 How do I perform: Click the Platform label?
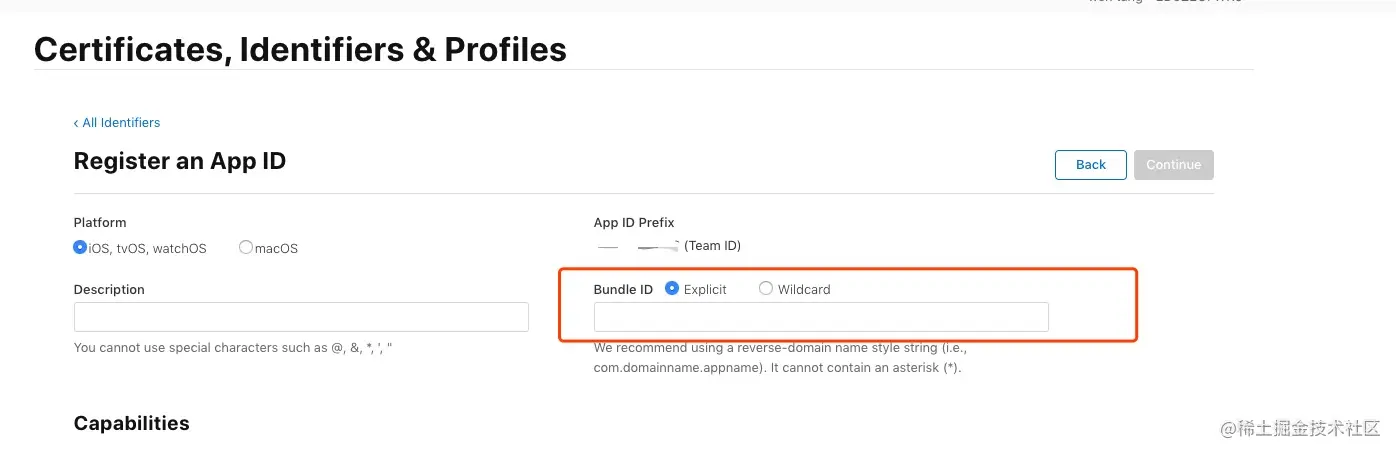point(100,223)
